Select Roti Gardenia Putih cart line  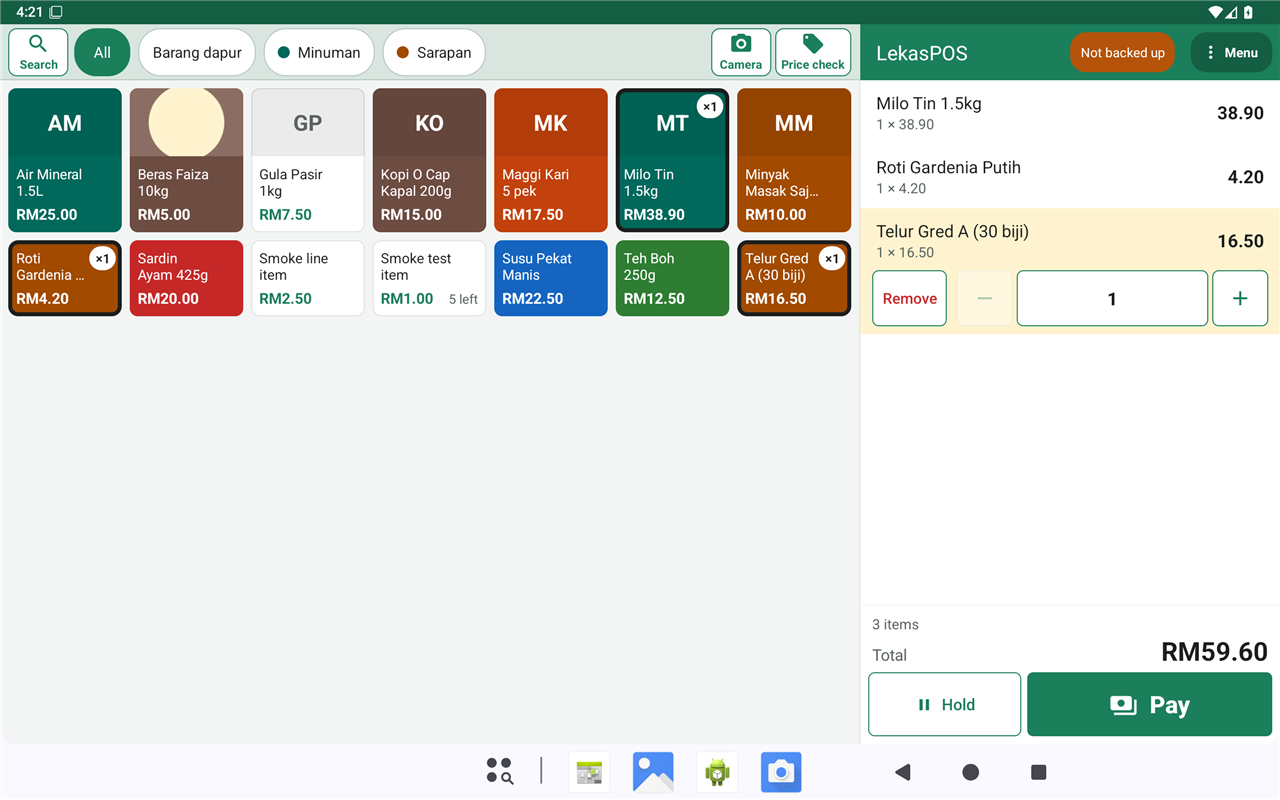pyautogui.click(x=1070, y=177)
